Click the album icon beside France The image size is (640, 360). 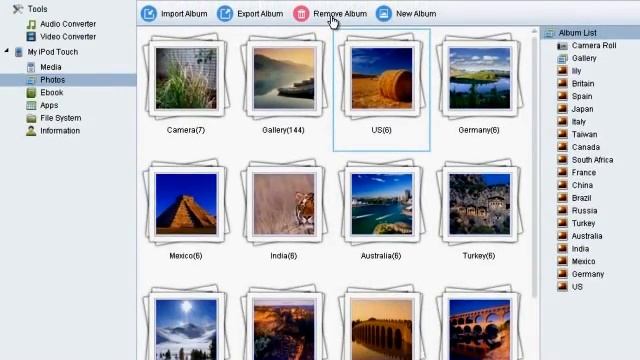[x=562, y=172]
